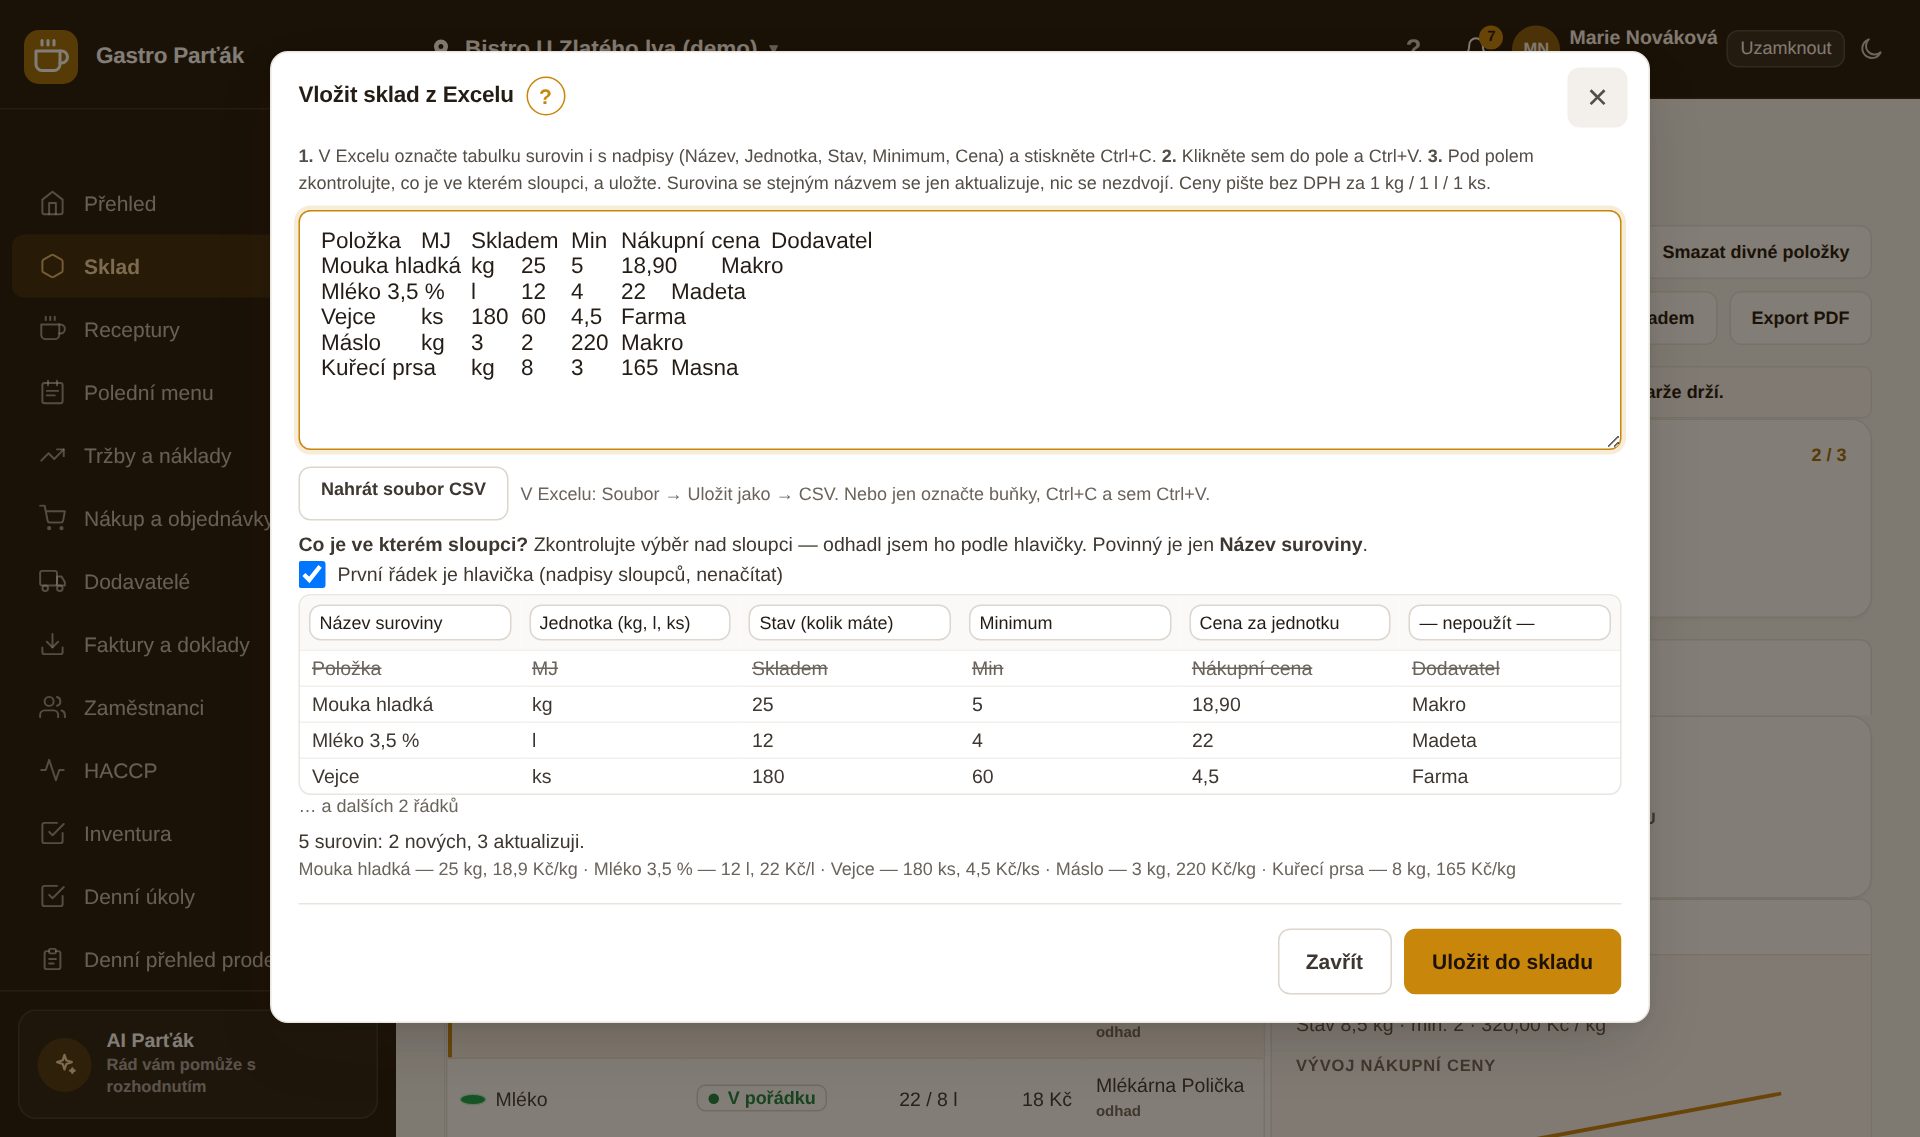Close the Excel import dialog with X

coord(1596,97)
